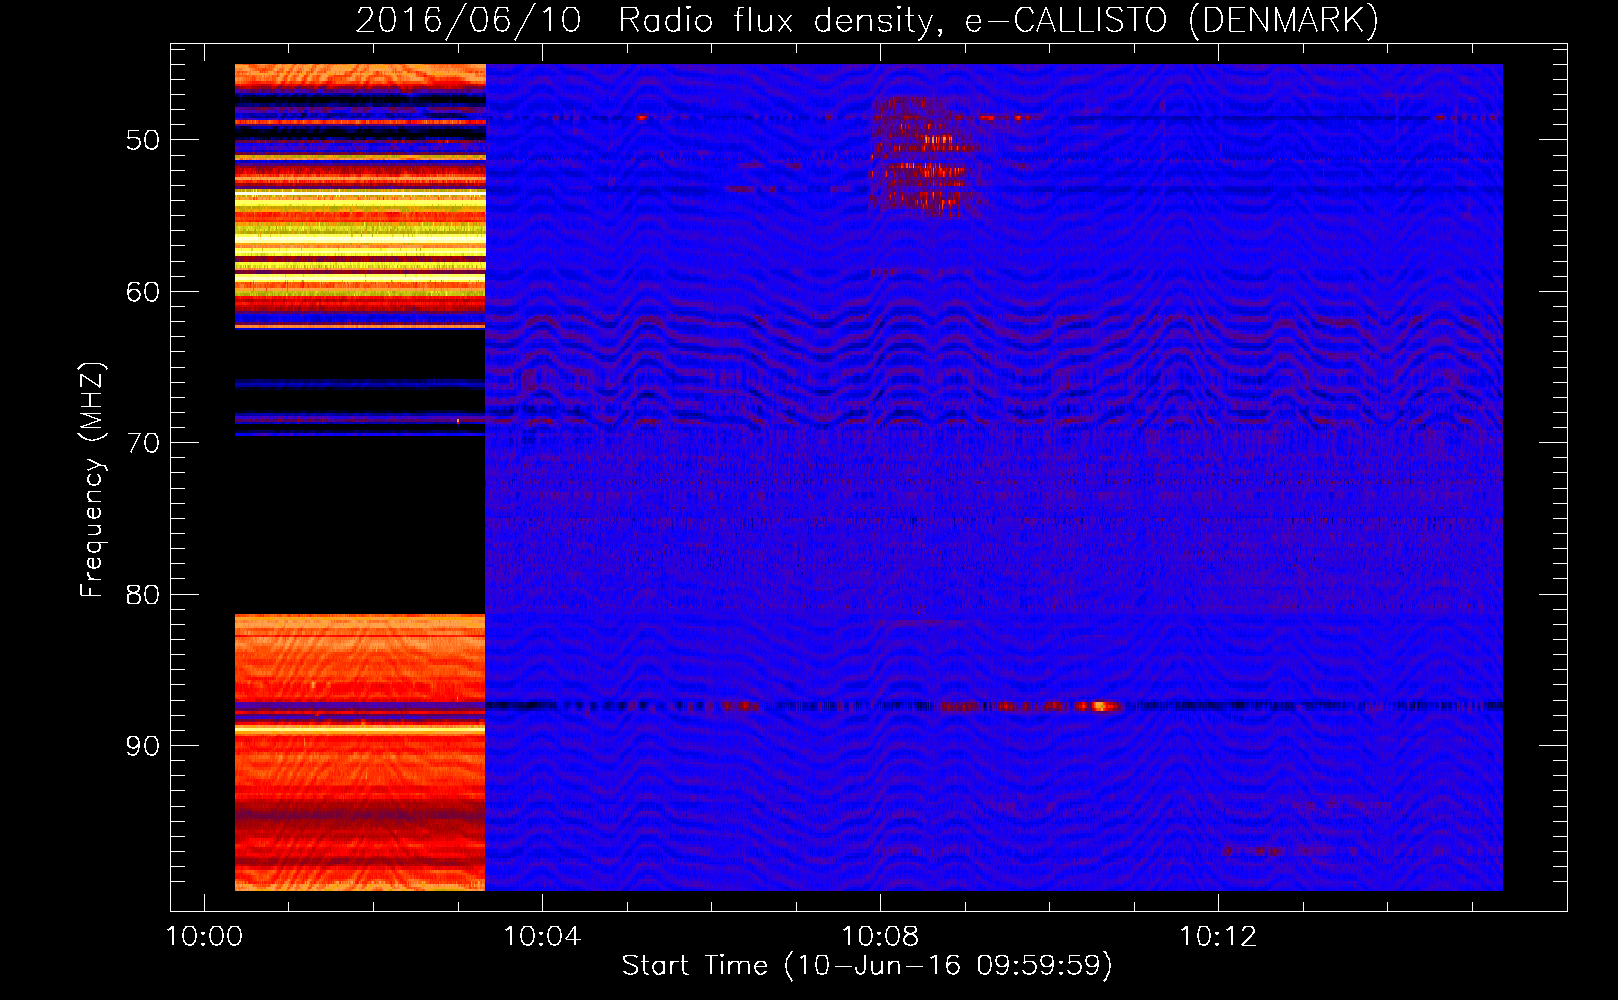Click the time tick label 10:00

pos(204,937)
